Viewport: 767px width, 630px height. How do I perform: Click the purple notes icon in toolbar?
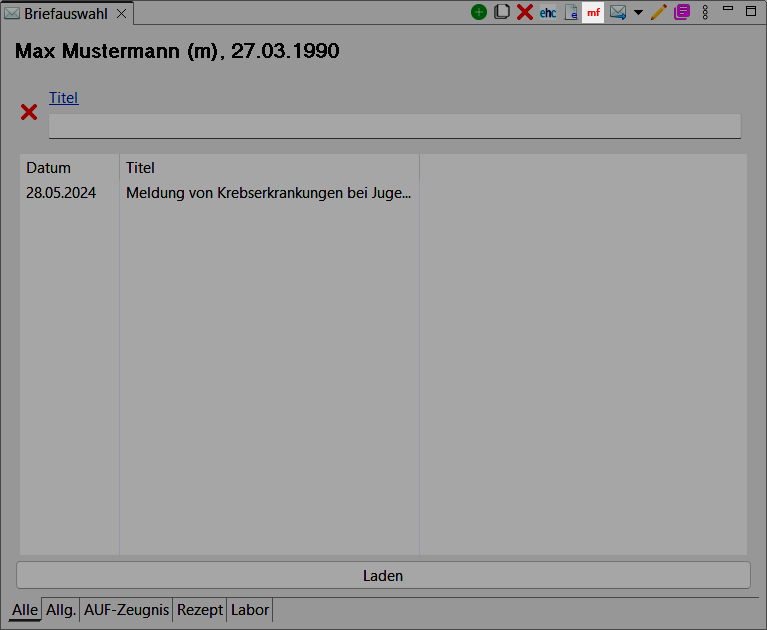(682, 13)
